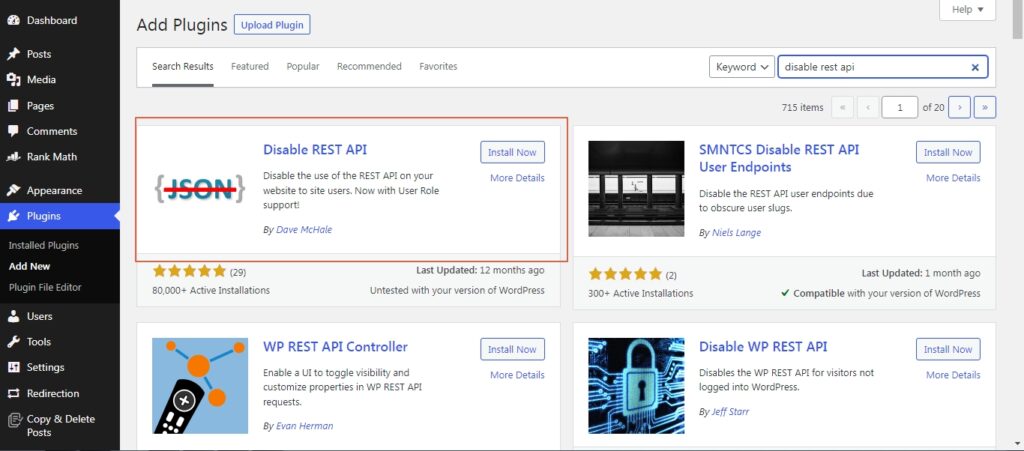Install the Disable WP REST API plugin
Screen dimensions: 1024x451
[948, 349]
